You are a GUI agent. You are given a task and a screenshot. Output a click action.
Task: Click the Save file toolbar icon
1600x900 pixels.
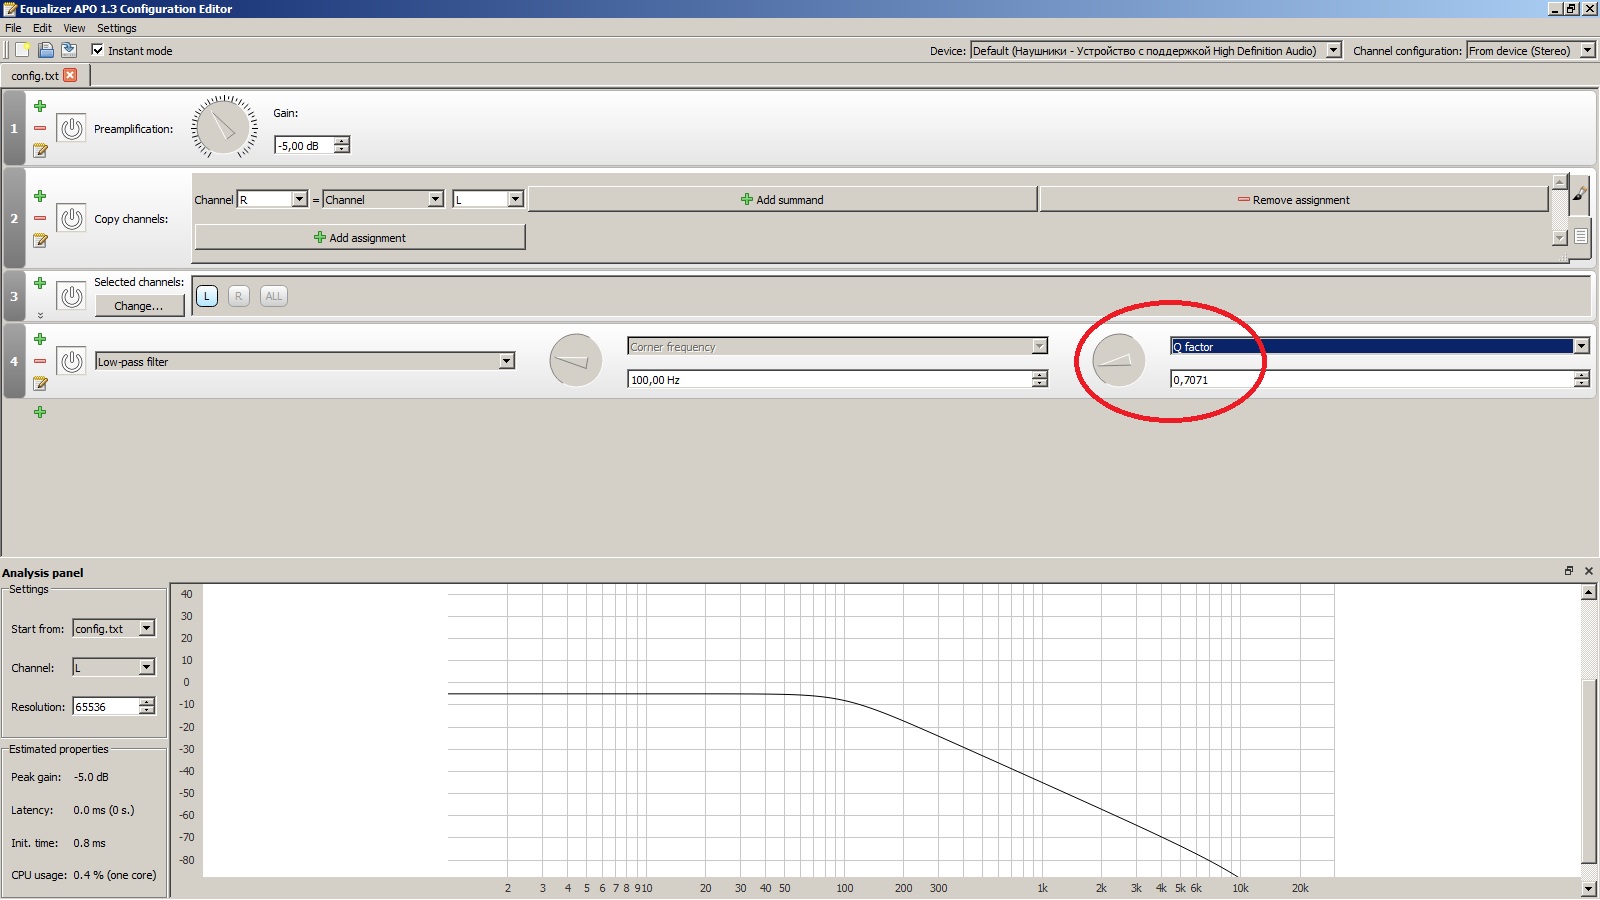[x=68, y=50]
